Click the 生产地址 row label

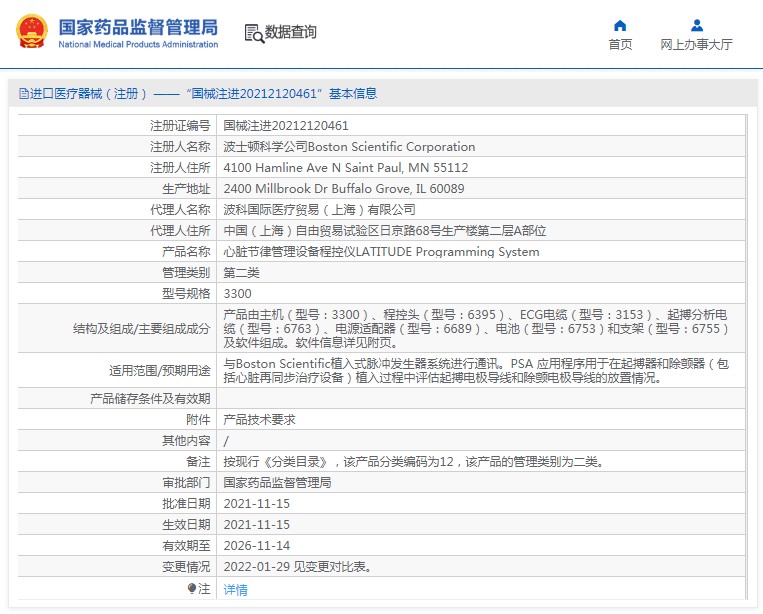186,189
